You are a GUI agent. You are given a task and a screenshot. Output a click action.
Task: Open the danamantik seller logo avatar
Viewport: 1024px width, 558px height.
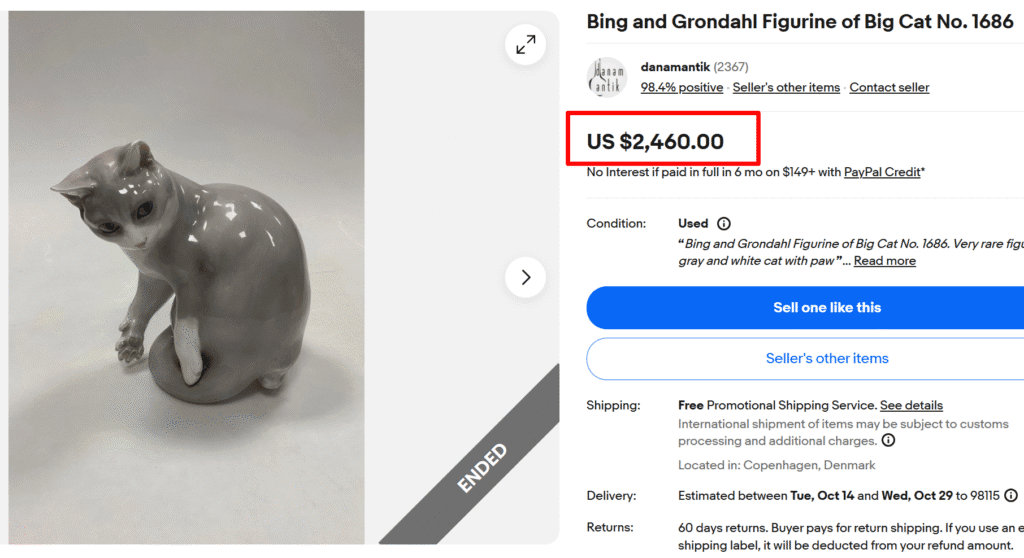point(606,78)
